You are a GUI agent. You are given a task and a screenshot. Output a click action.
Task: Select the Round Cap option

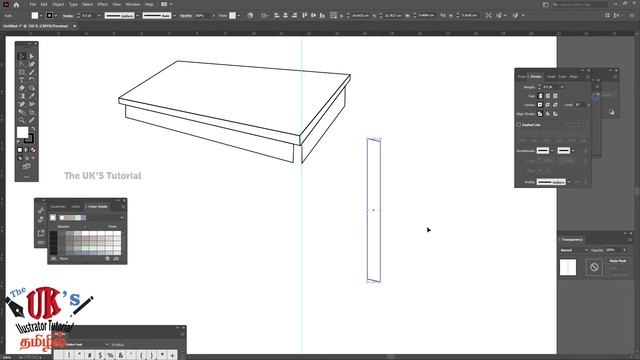(548, 96)
